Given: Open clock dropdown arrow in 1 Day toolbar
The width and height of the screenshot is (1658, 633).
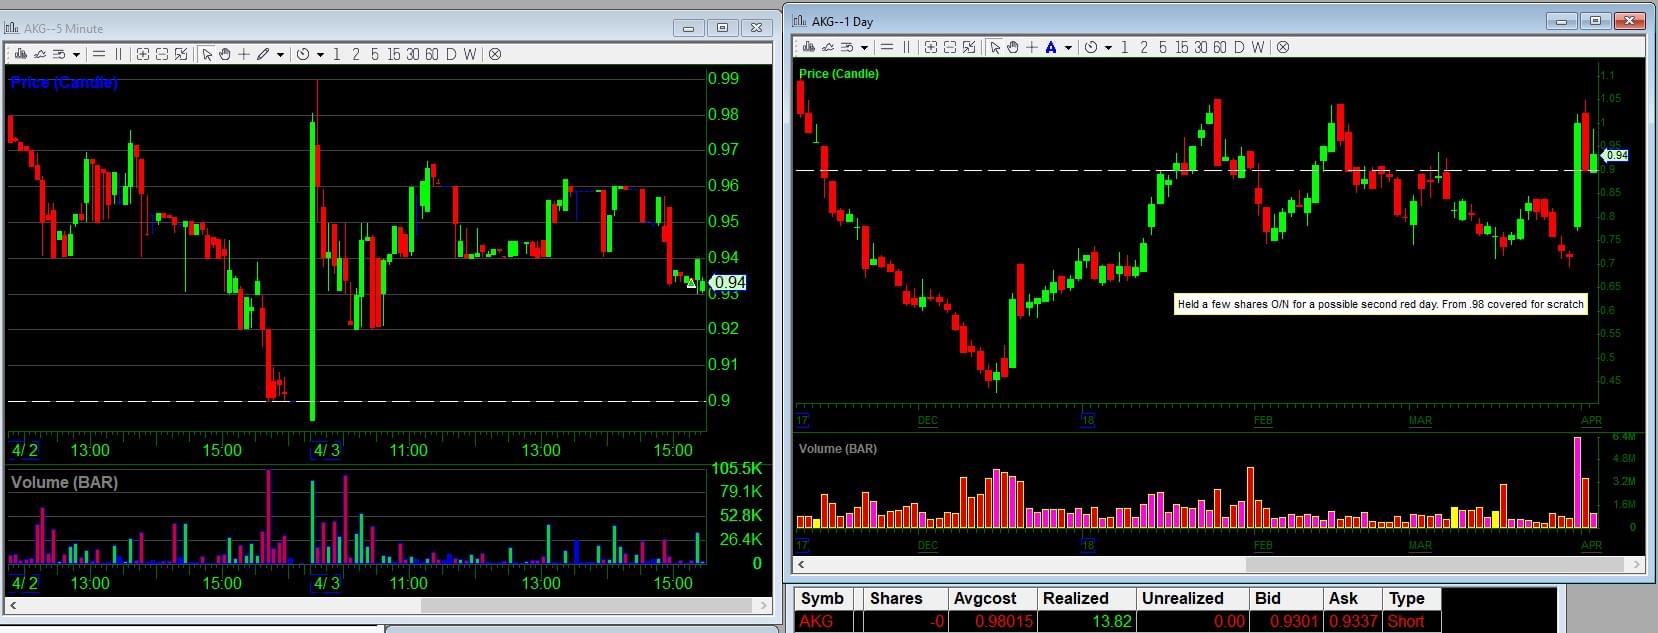Looking at the screenshot, I should (1108, 47).
